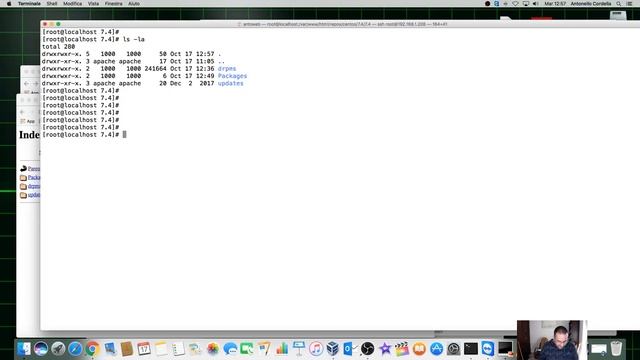The width and height of the screenshot is (640, 360).
Task: Click the 'drpms' directory name in terminal
Action: [x=227, y=69]
